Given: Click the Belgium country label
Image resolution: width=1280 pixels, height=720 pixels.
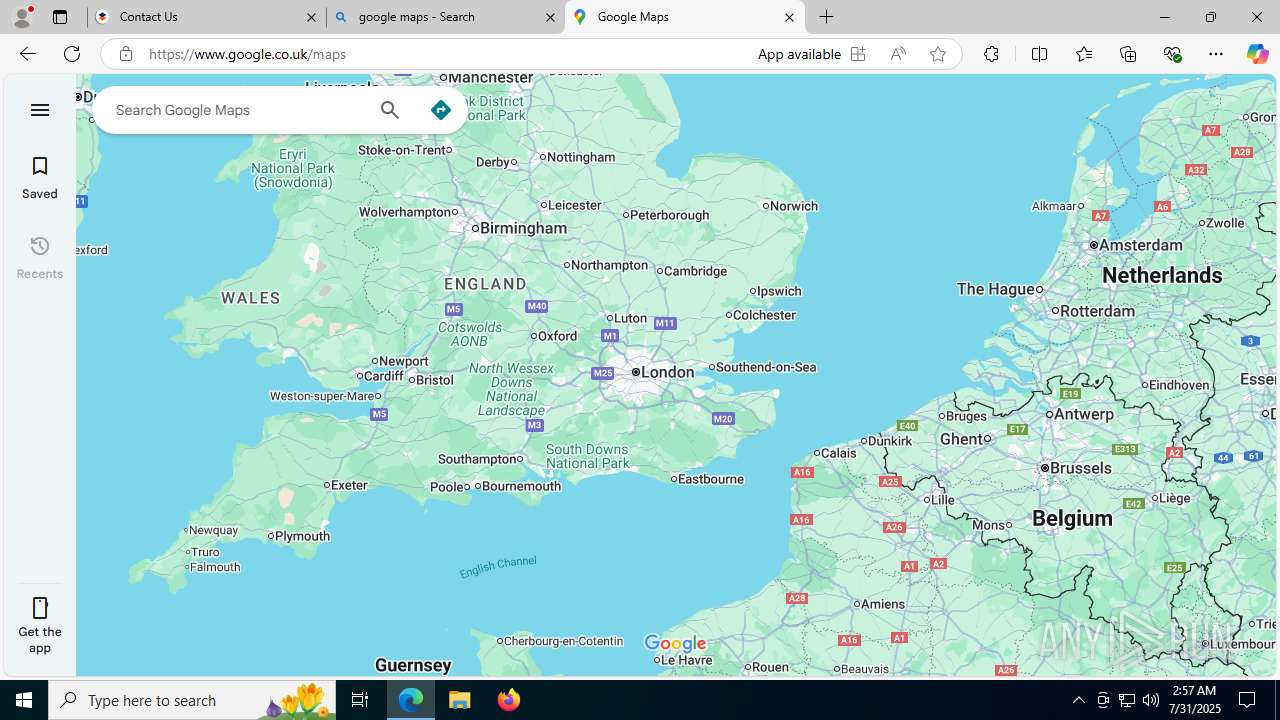Looking at the screenshot, I should [1072, 518].
